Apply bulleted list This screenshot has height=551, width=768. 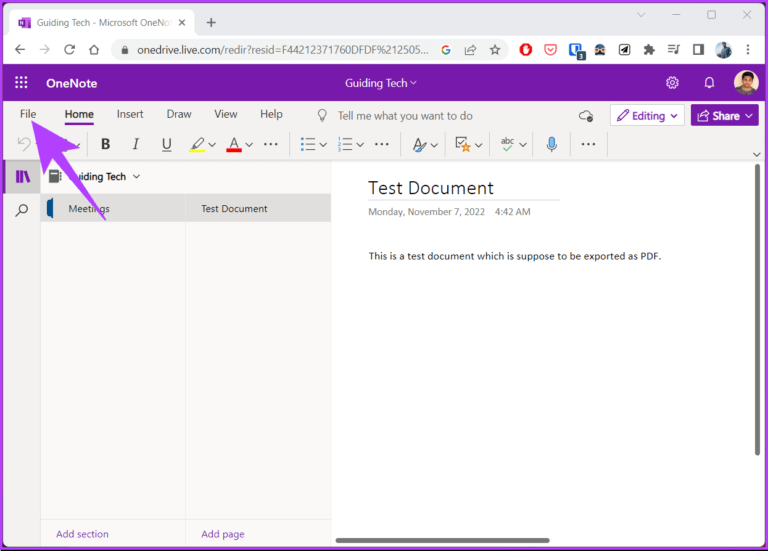[x=308, y=144]
